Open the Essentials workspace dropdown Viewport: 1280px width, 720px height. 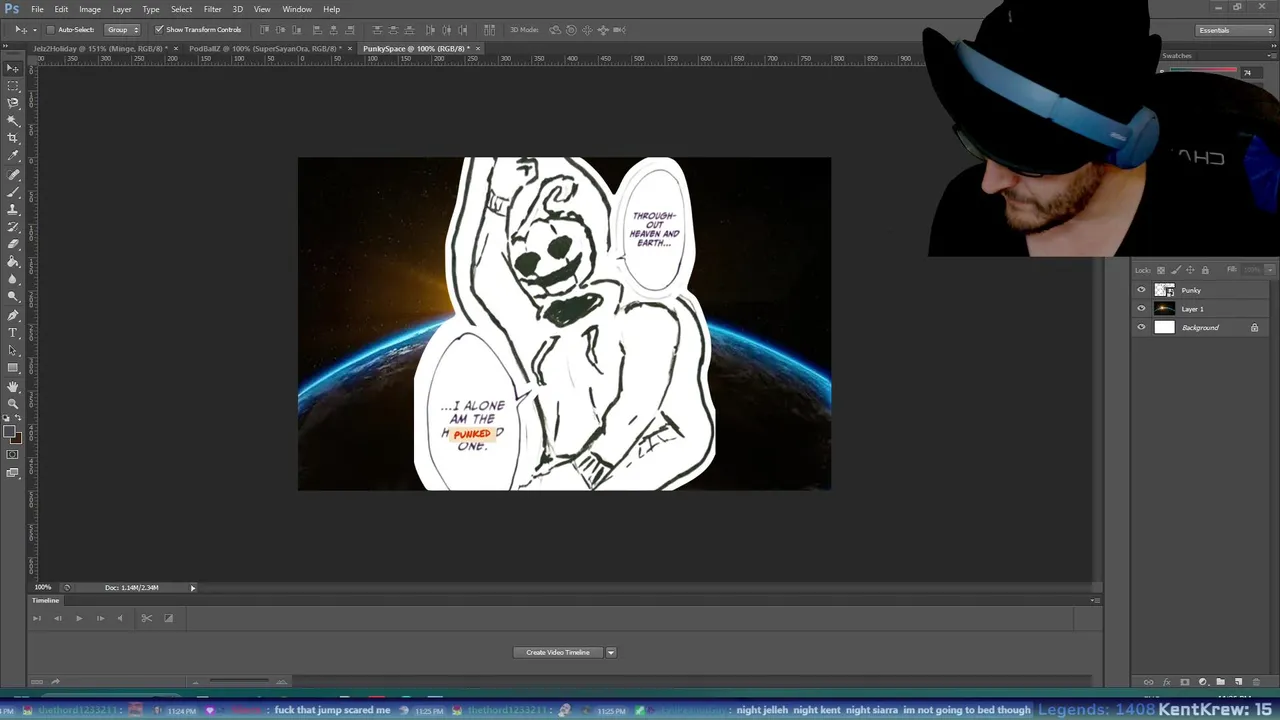point(1236,30)
